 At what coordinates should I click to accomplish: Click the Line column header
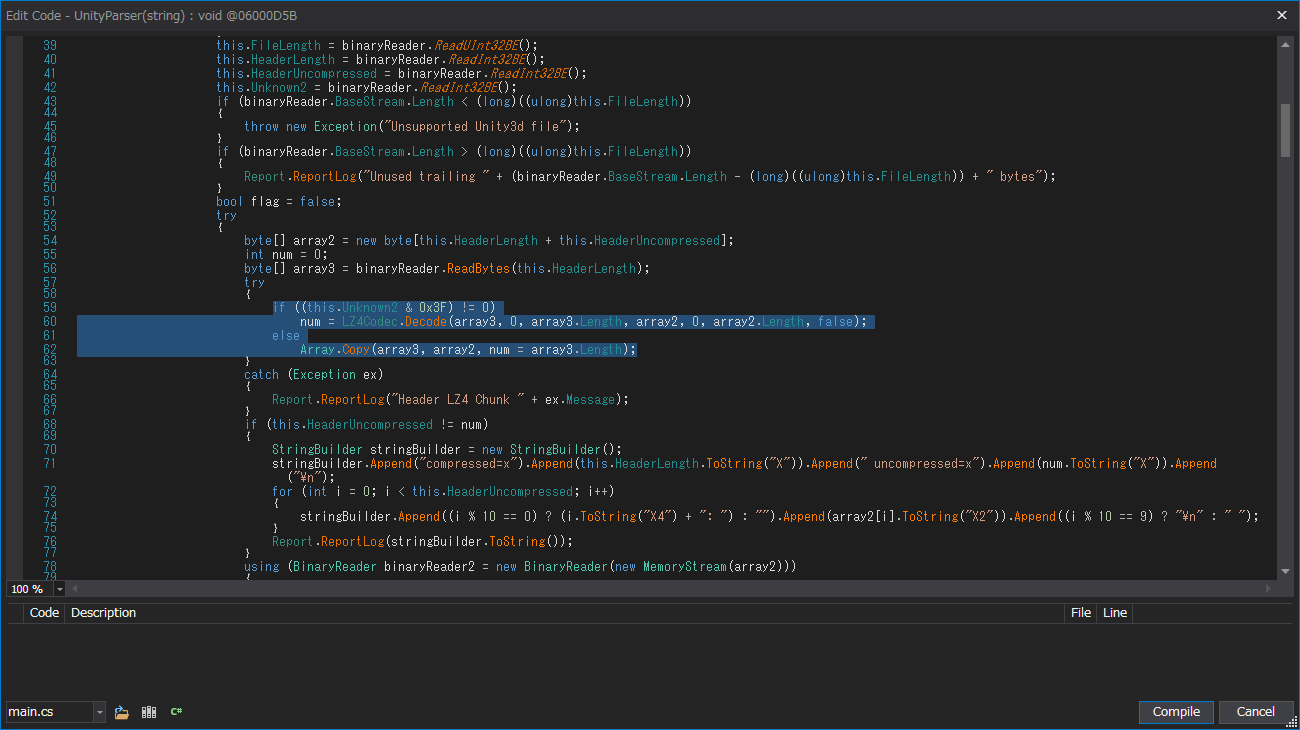(1114, 613)
